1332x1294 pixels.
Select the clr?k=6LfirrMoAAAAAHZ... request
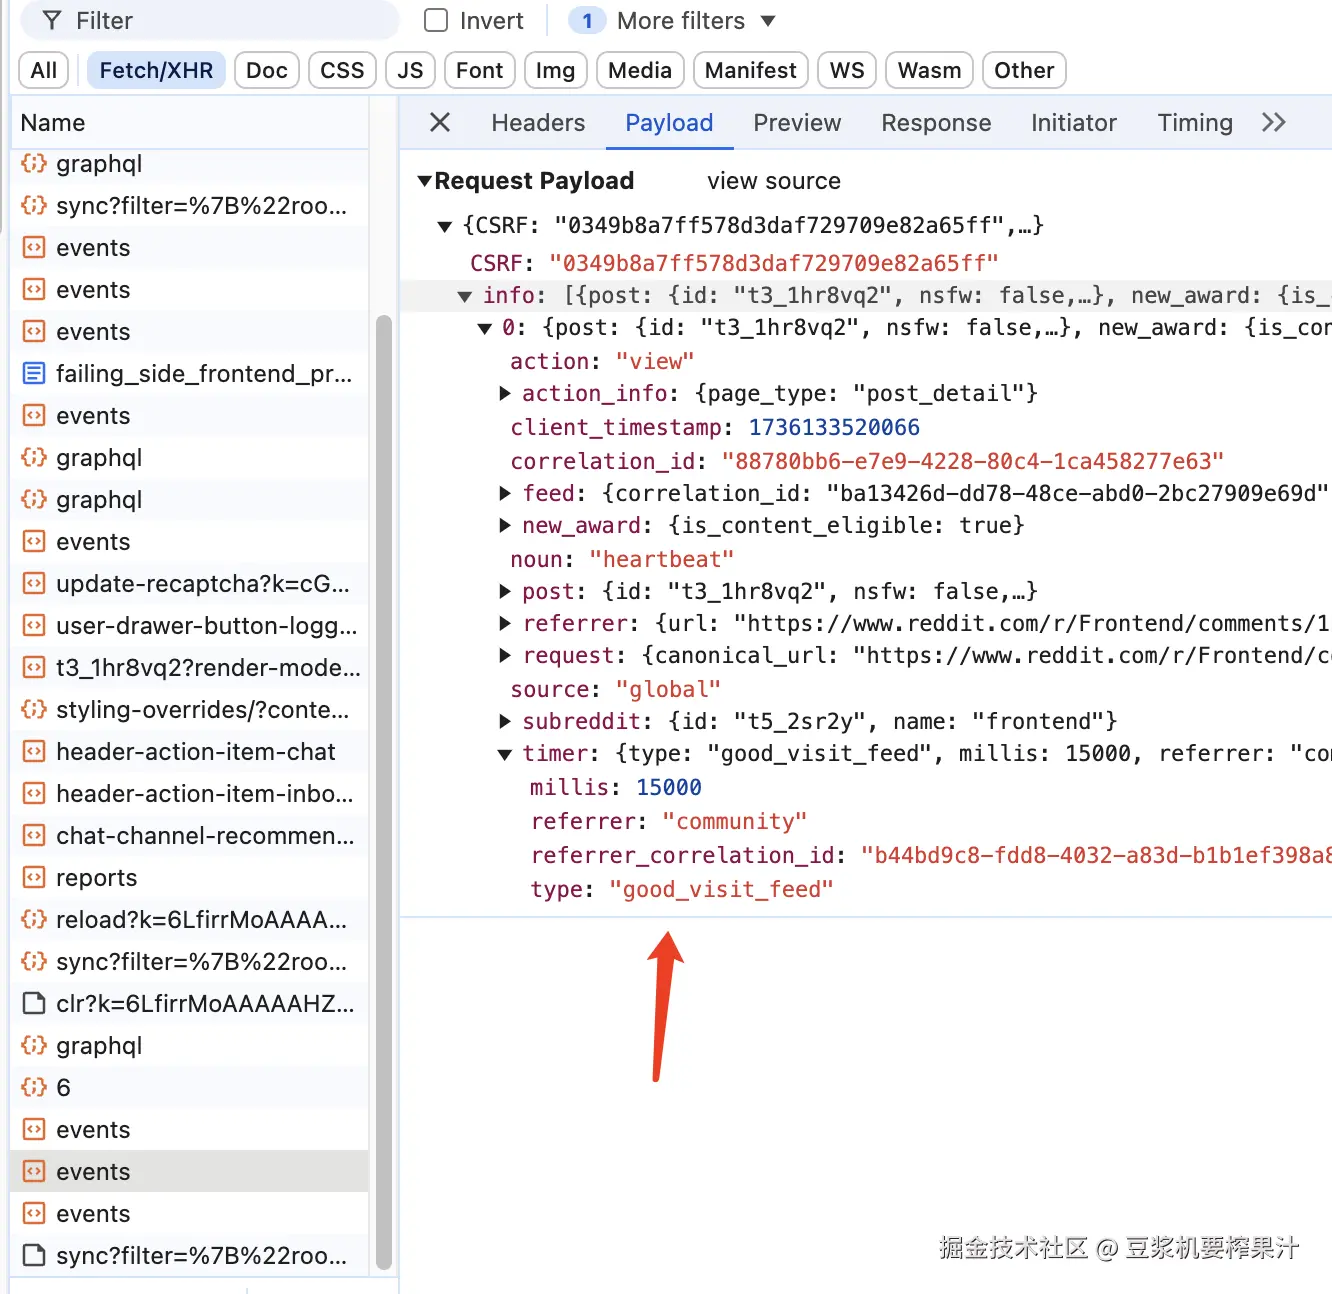click(x=190, y=1004)
